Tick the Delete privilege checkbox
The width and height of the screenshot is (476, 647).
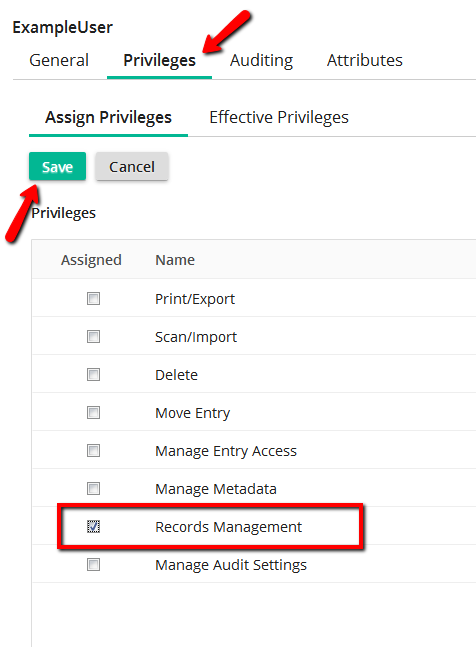[94, 374]
